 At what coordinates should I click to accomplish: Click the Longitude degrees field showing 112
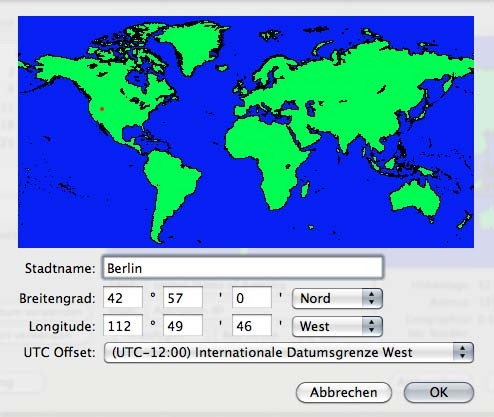(123, 326)
